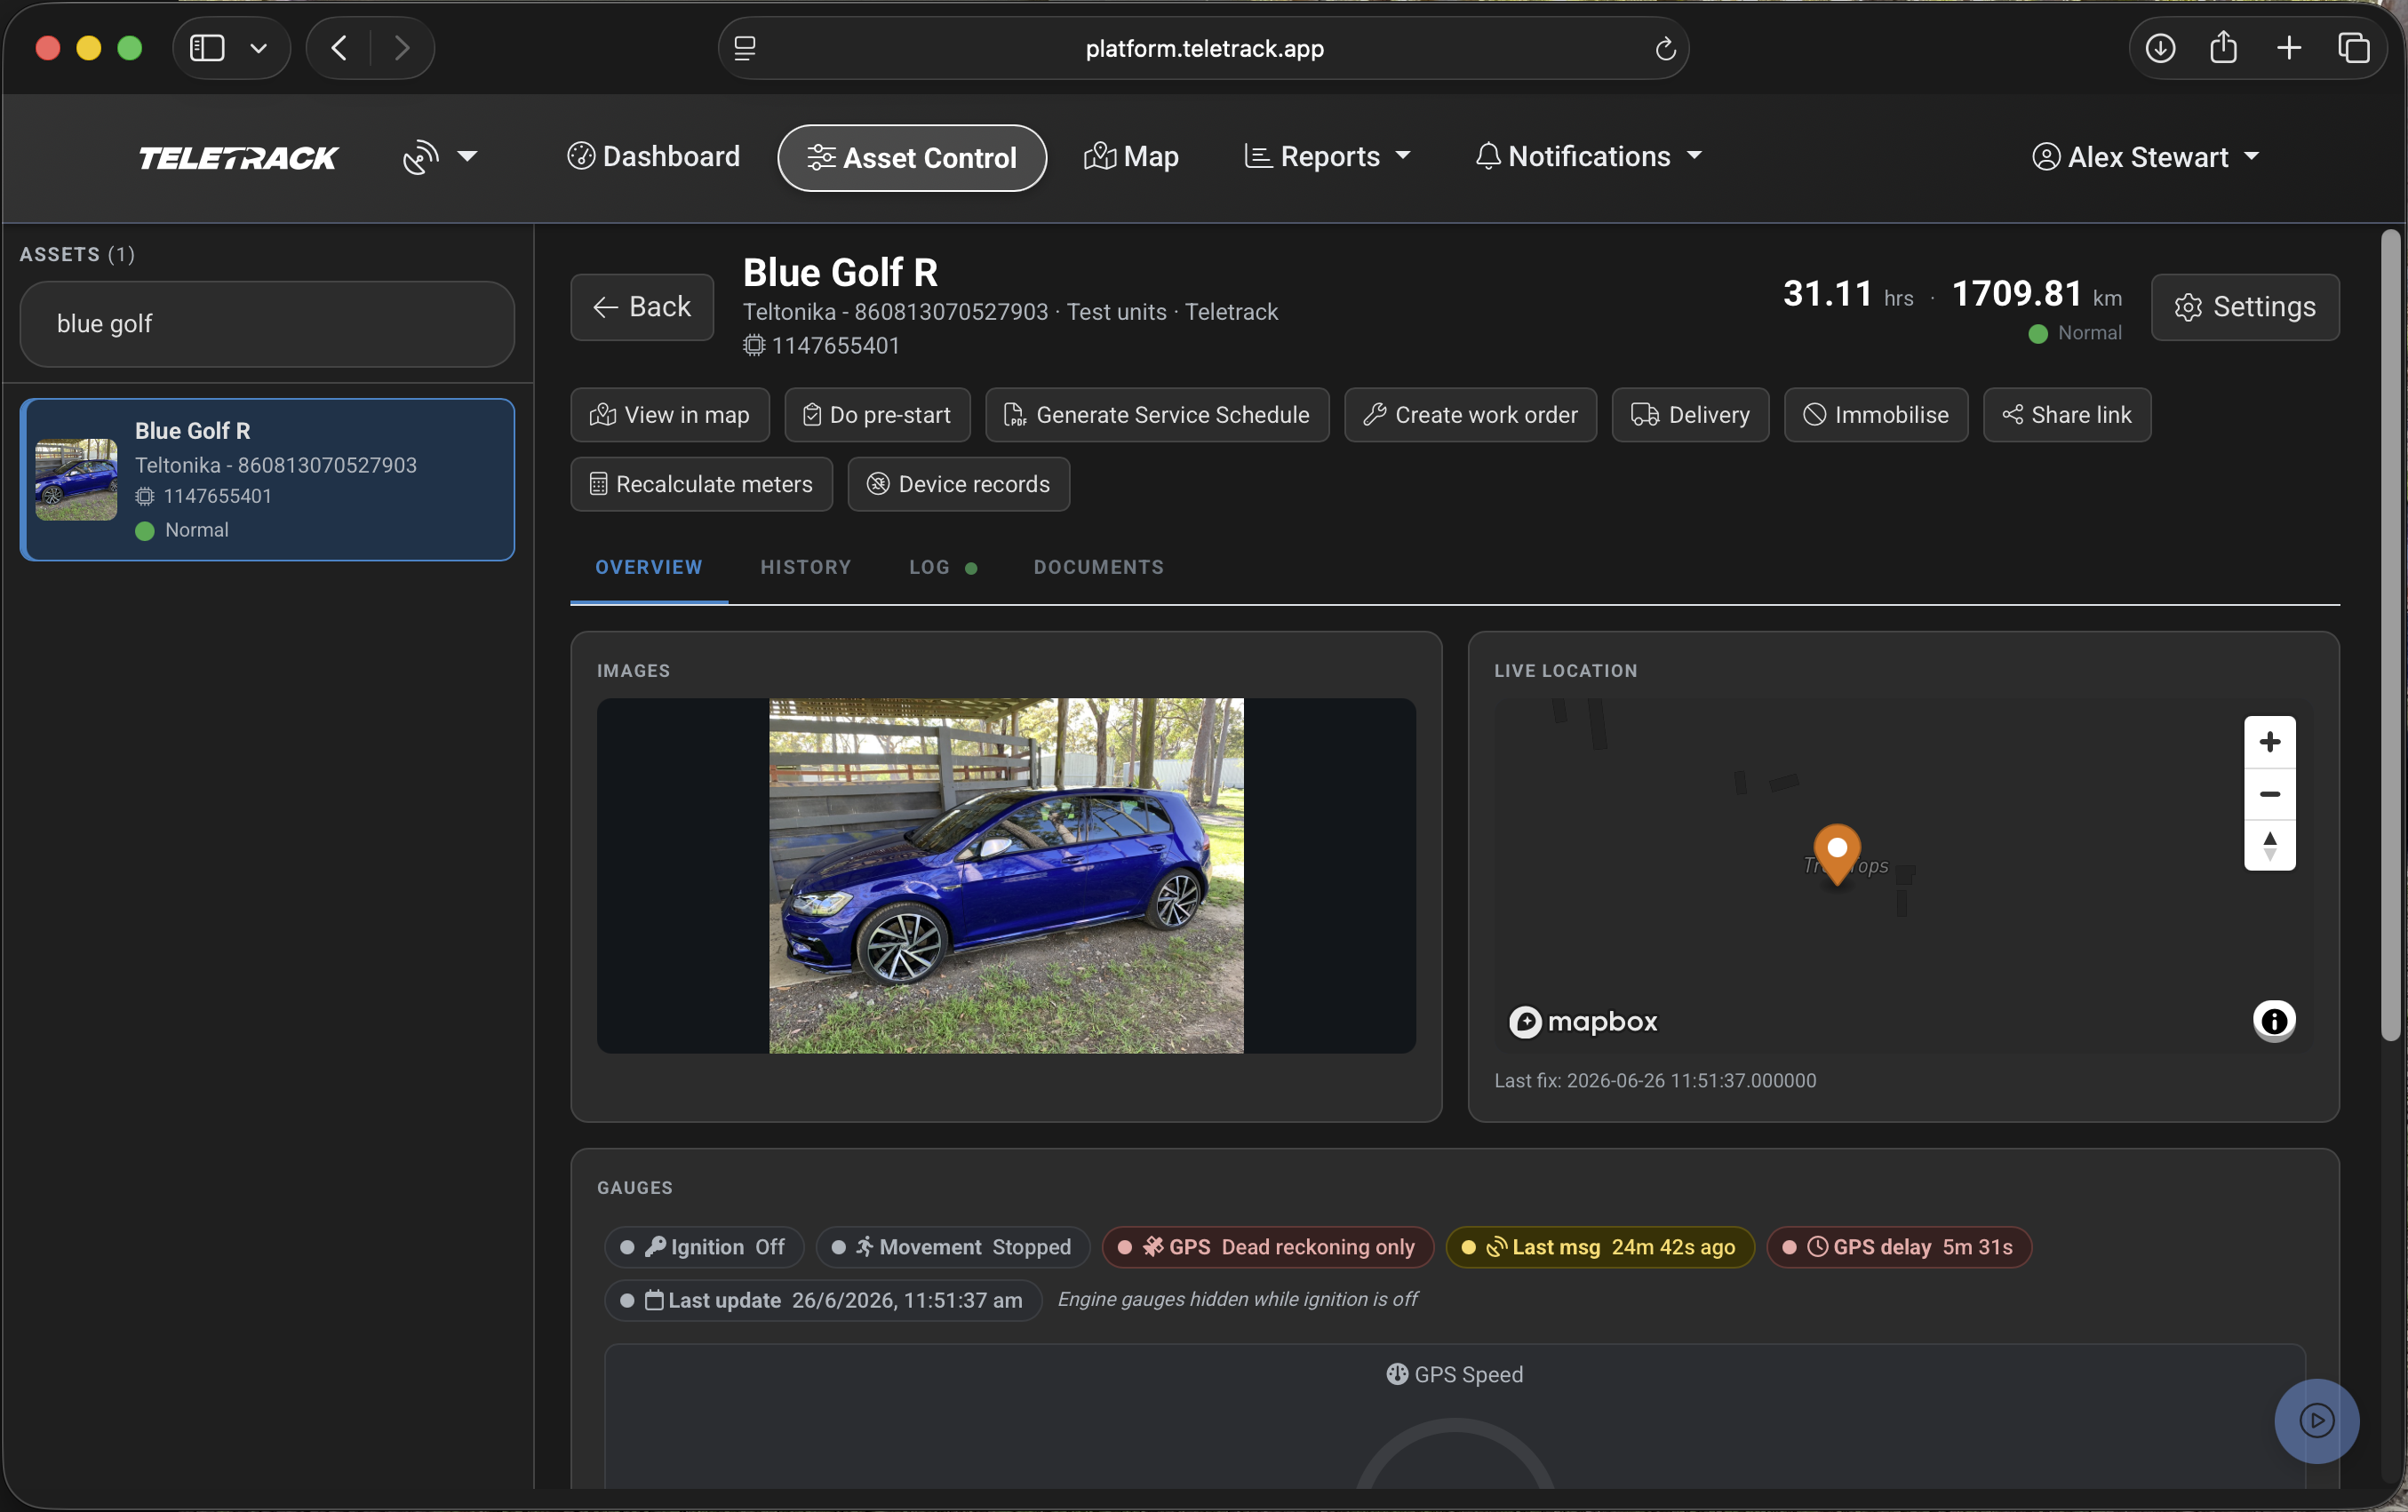The width and height of the screenshot is (2408, 1512).
Task: Go to the Dashboard page
Action: pyautogui.click(x=653, y=157)
